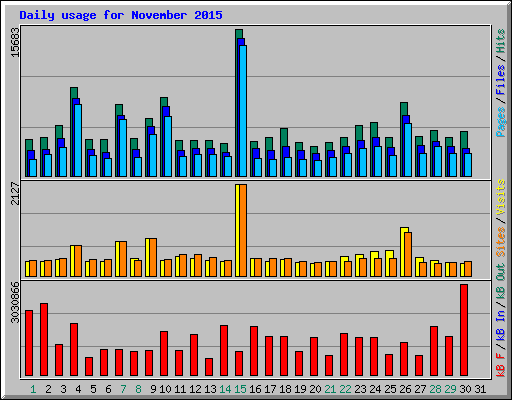Viewport: 512px width, 400px height.
Task: Click day label 2 on the x-axis
Action: click(48, 389)
